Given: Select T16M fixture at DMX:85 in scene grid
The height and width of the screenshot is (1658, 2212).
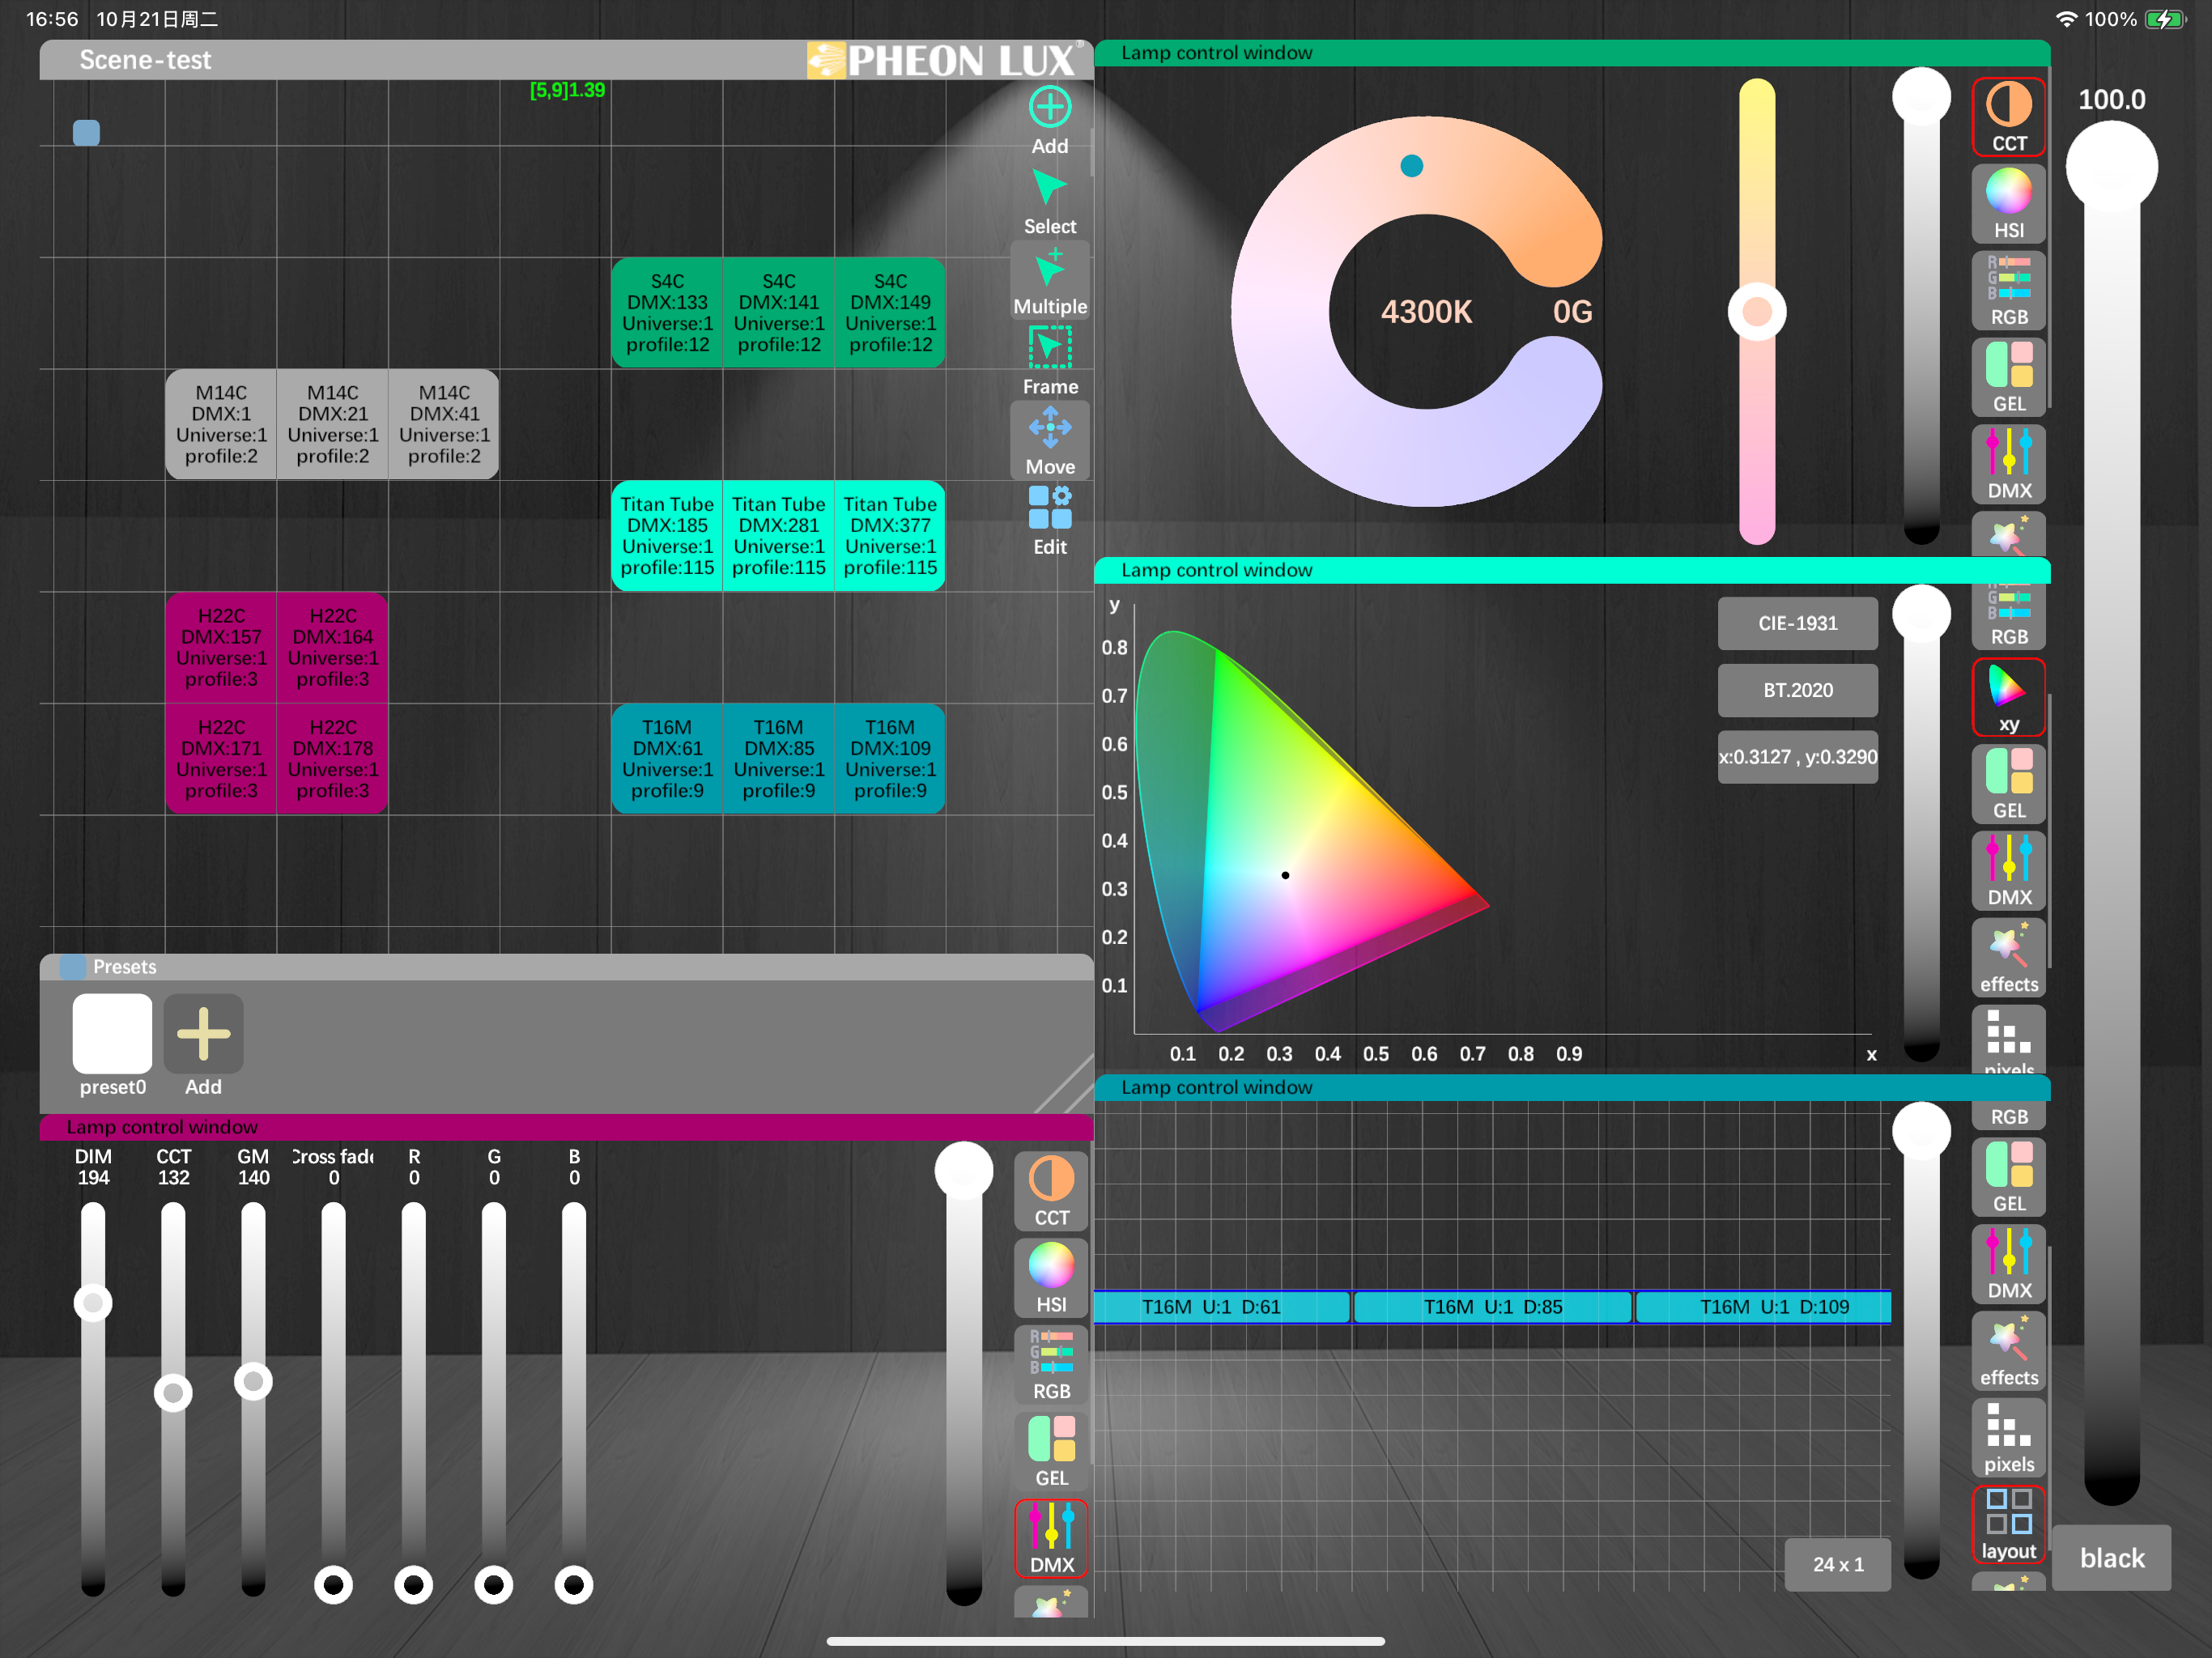Looking at the screenshot, I should click(x=778, y=759).
